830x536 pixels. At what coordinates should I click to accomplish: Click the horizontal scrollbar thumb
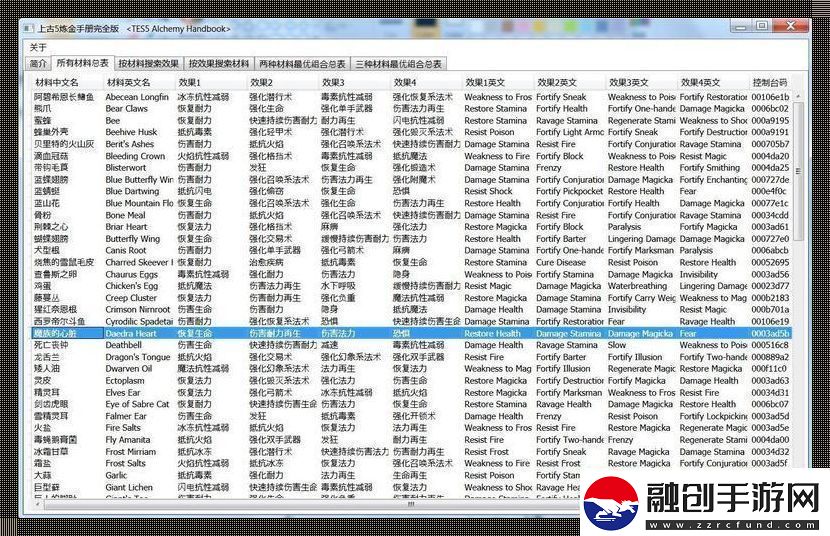click(411, 504)
